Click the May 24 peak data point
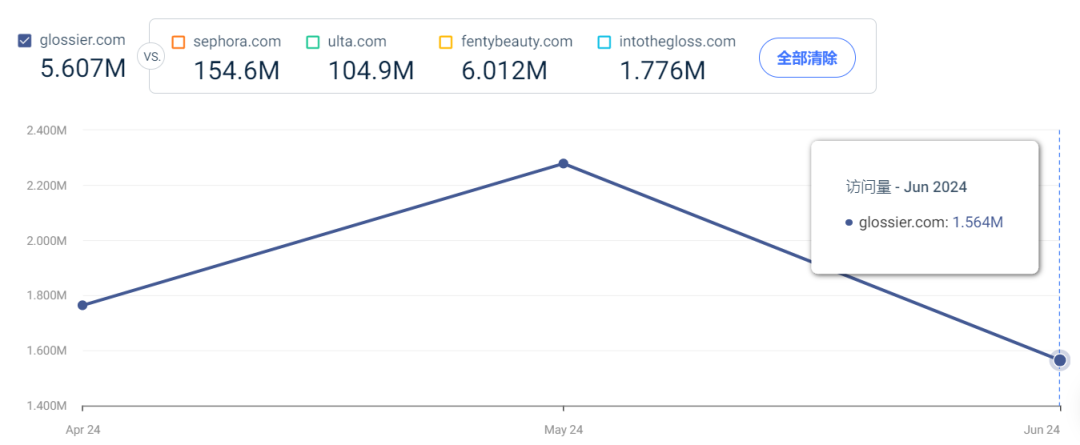The image size is (1080, 445). 563,163
